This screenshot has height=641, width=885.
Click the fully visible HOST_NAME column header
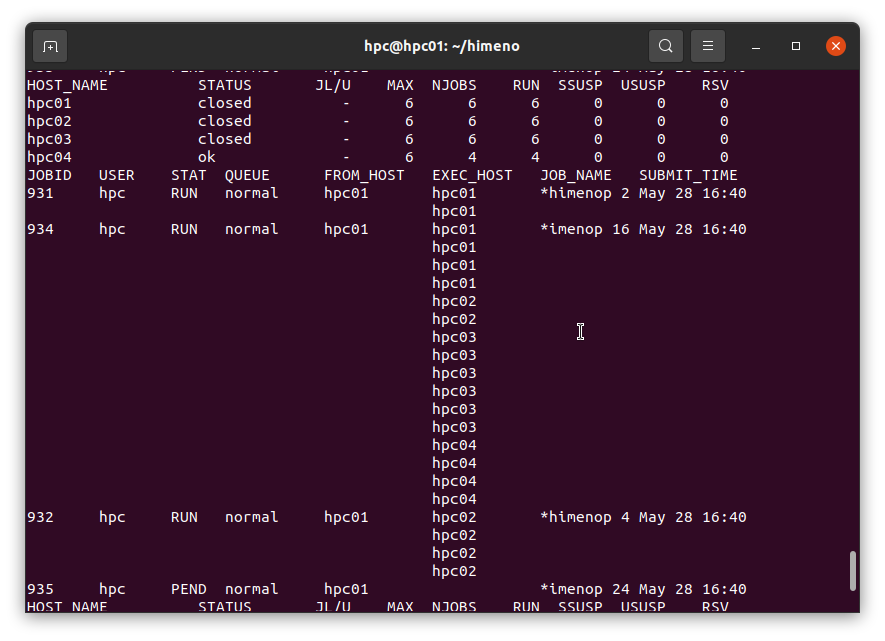pyautogui.click(x=67, y=85)
